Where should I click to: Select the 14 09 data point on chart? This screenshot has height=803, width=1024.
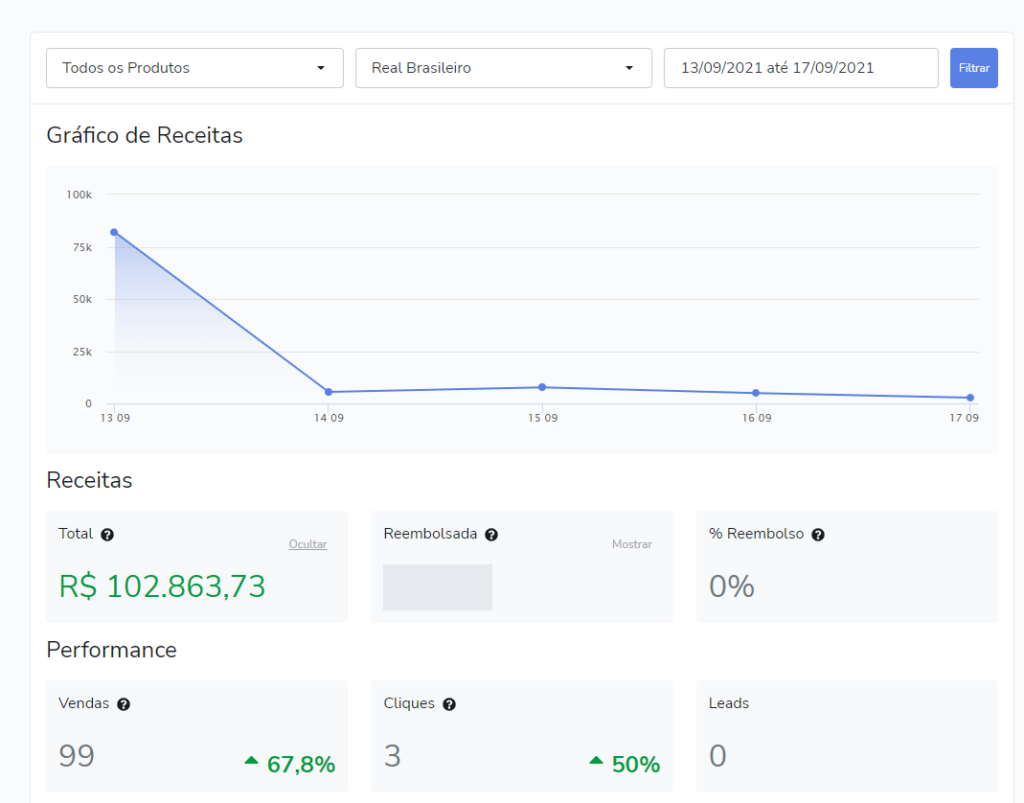click(328, 392)
